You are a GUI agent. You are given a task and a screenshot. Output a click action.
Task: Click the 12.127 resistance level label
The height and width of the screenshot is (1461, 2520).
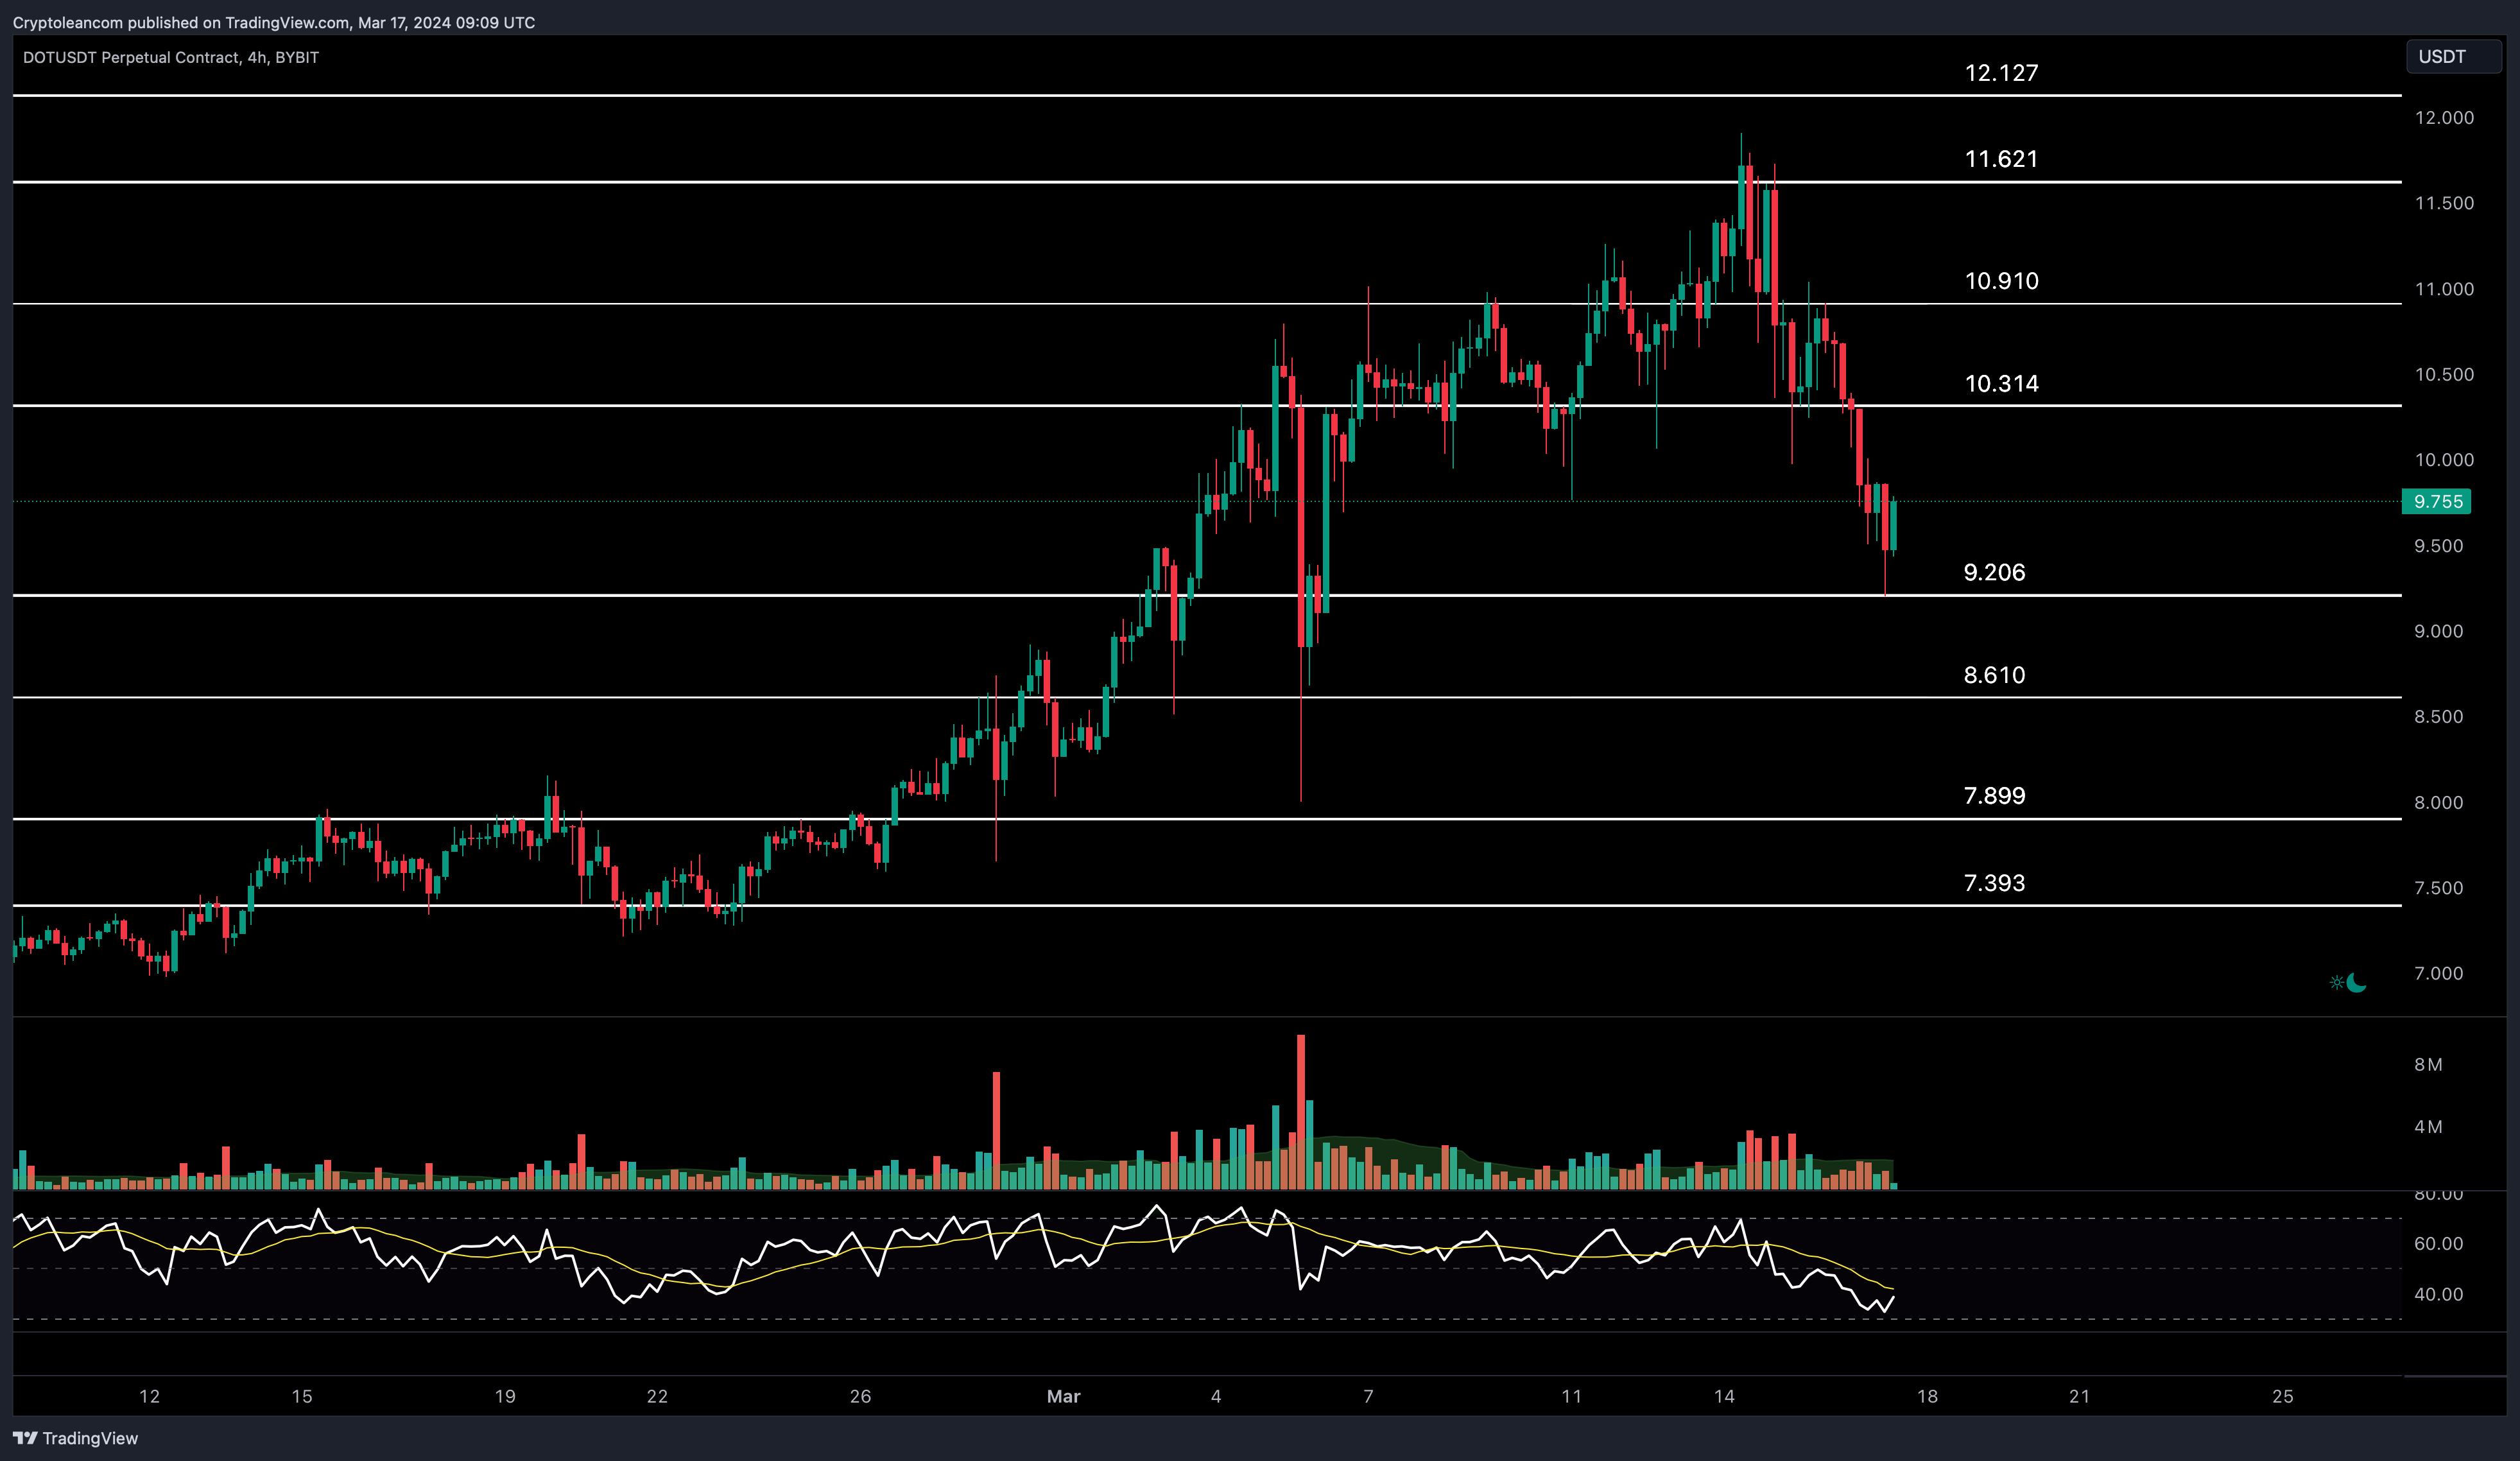[2001, 73]
